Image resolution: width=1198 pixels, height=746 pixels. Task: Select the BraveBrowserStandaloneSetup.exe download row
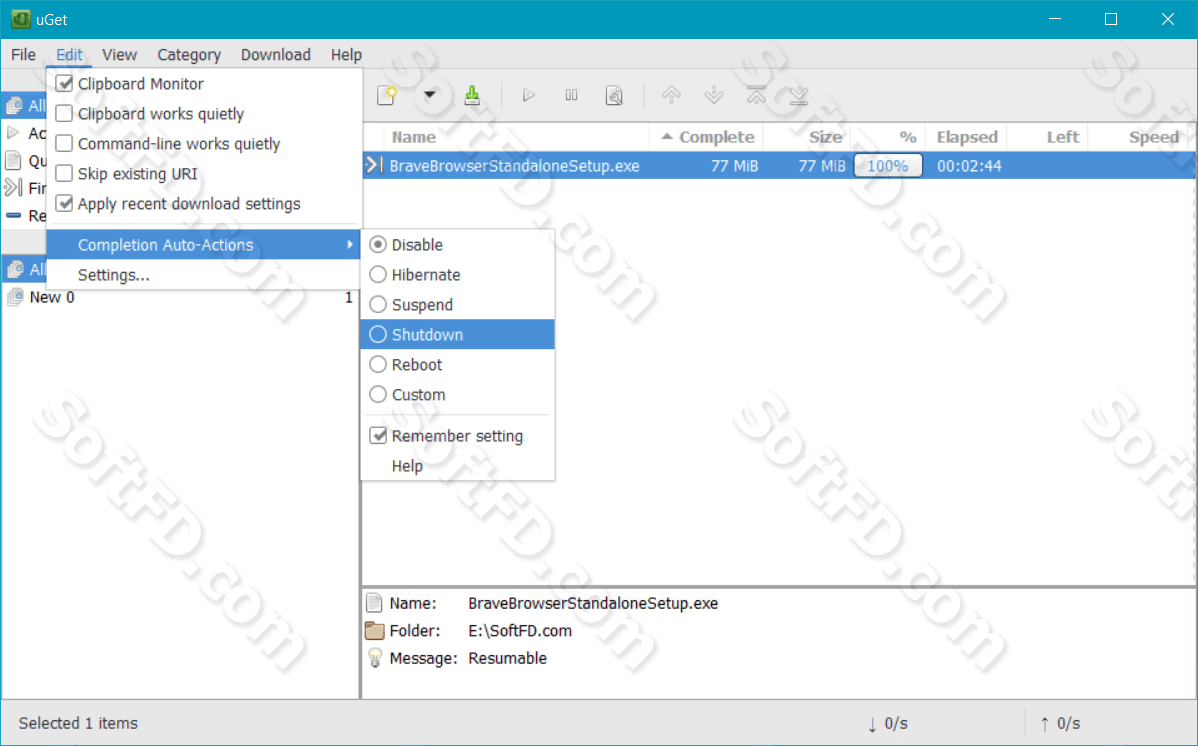pos(779,165)
